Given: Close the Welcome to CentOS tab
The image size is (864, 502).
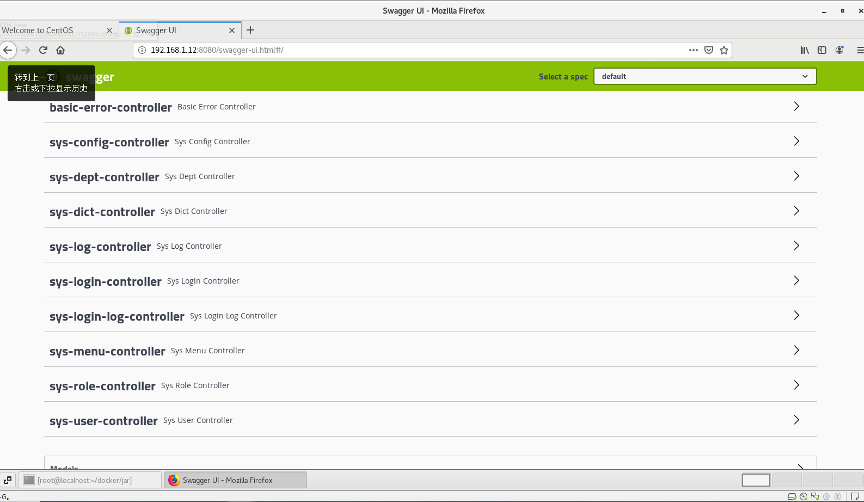Looking at the screenshot, I should [109, 30].
